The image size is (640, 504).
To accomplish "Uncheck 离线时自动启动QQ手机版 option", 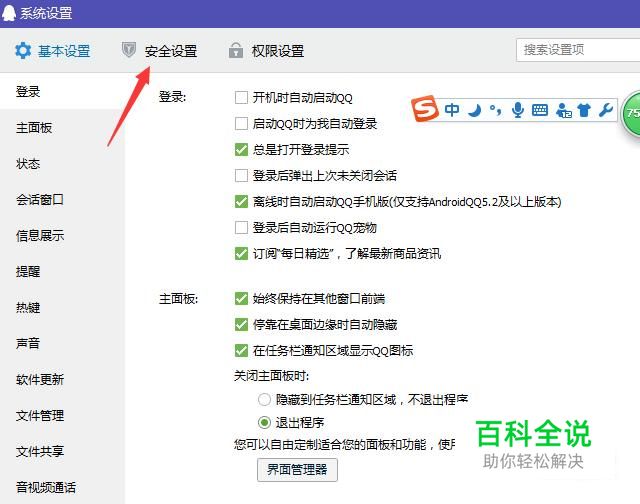I will point(241,202).
